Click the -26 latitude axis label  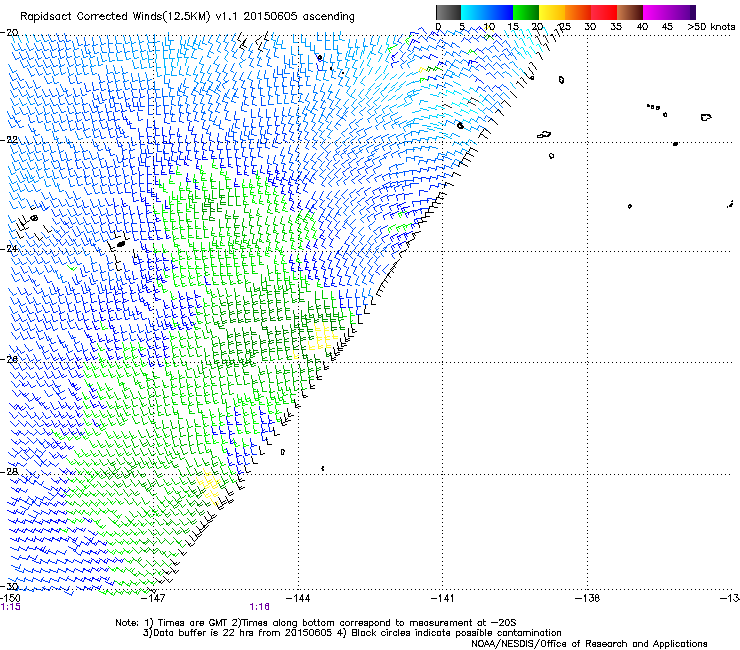9,360
